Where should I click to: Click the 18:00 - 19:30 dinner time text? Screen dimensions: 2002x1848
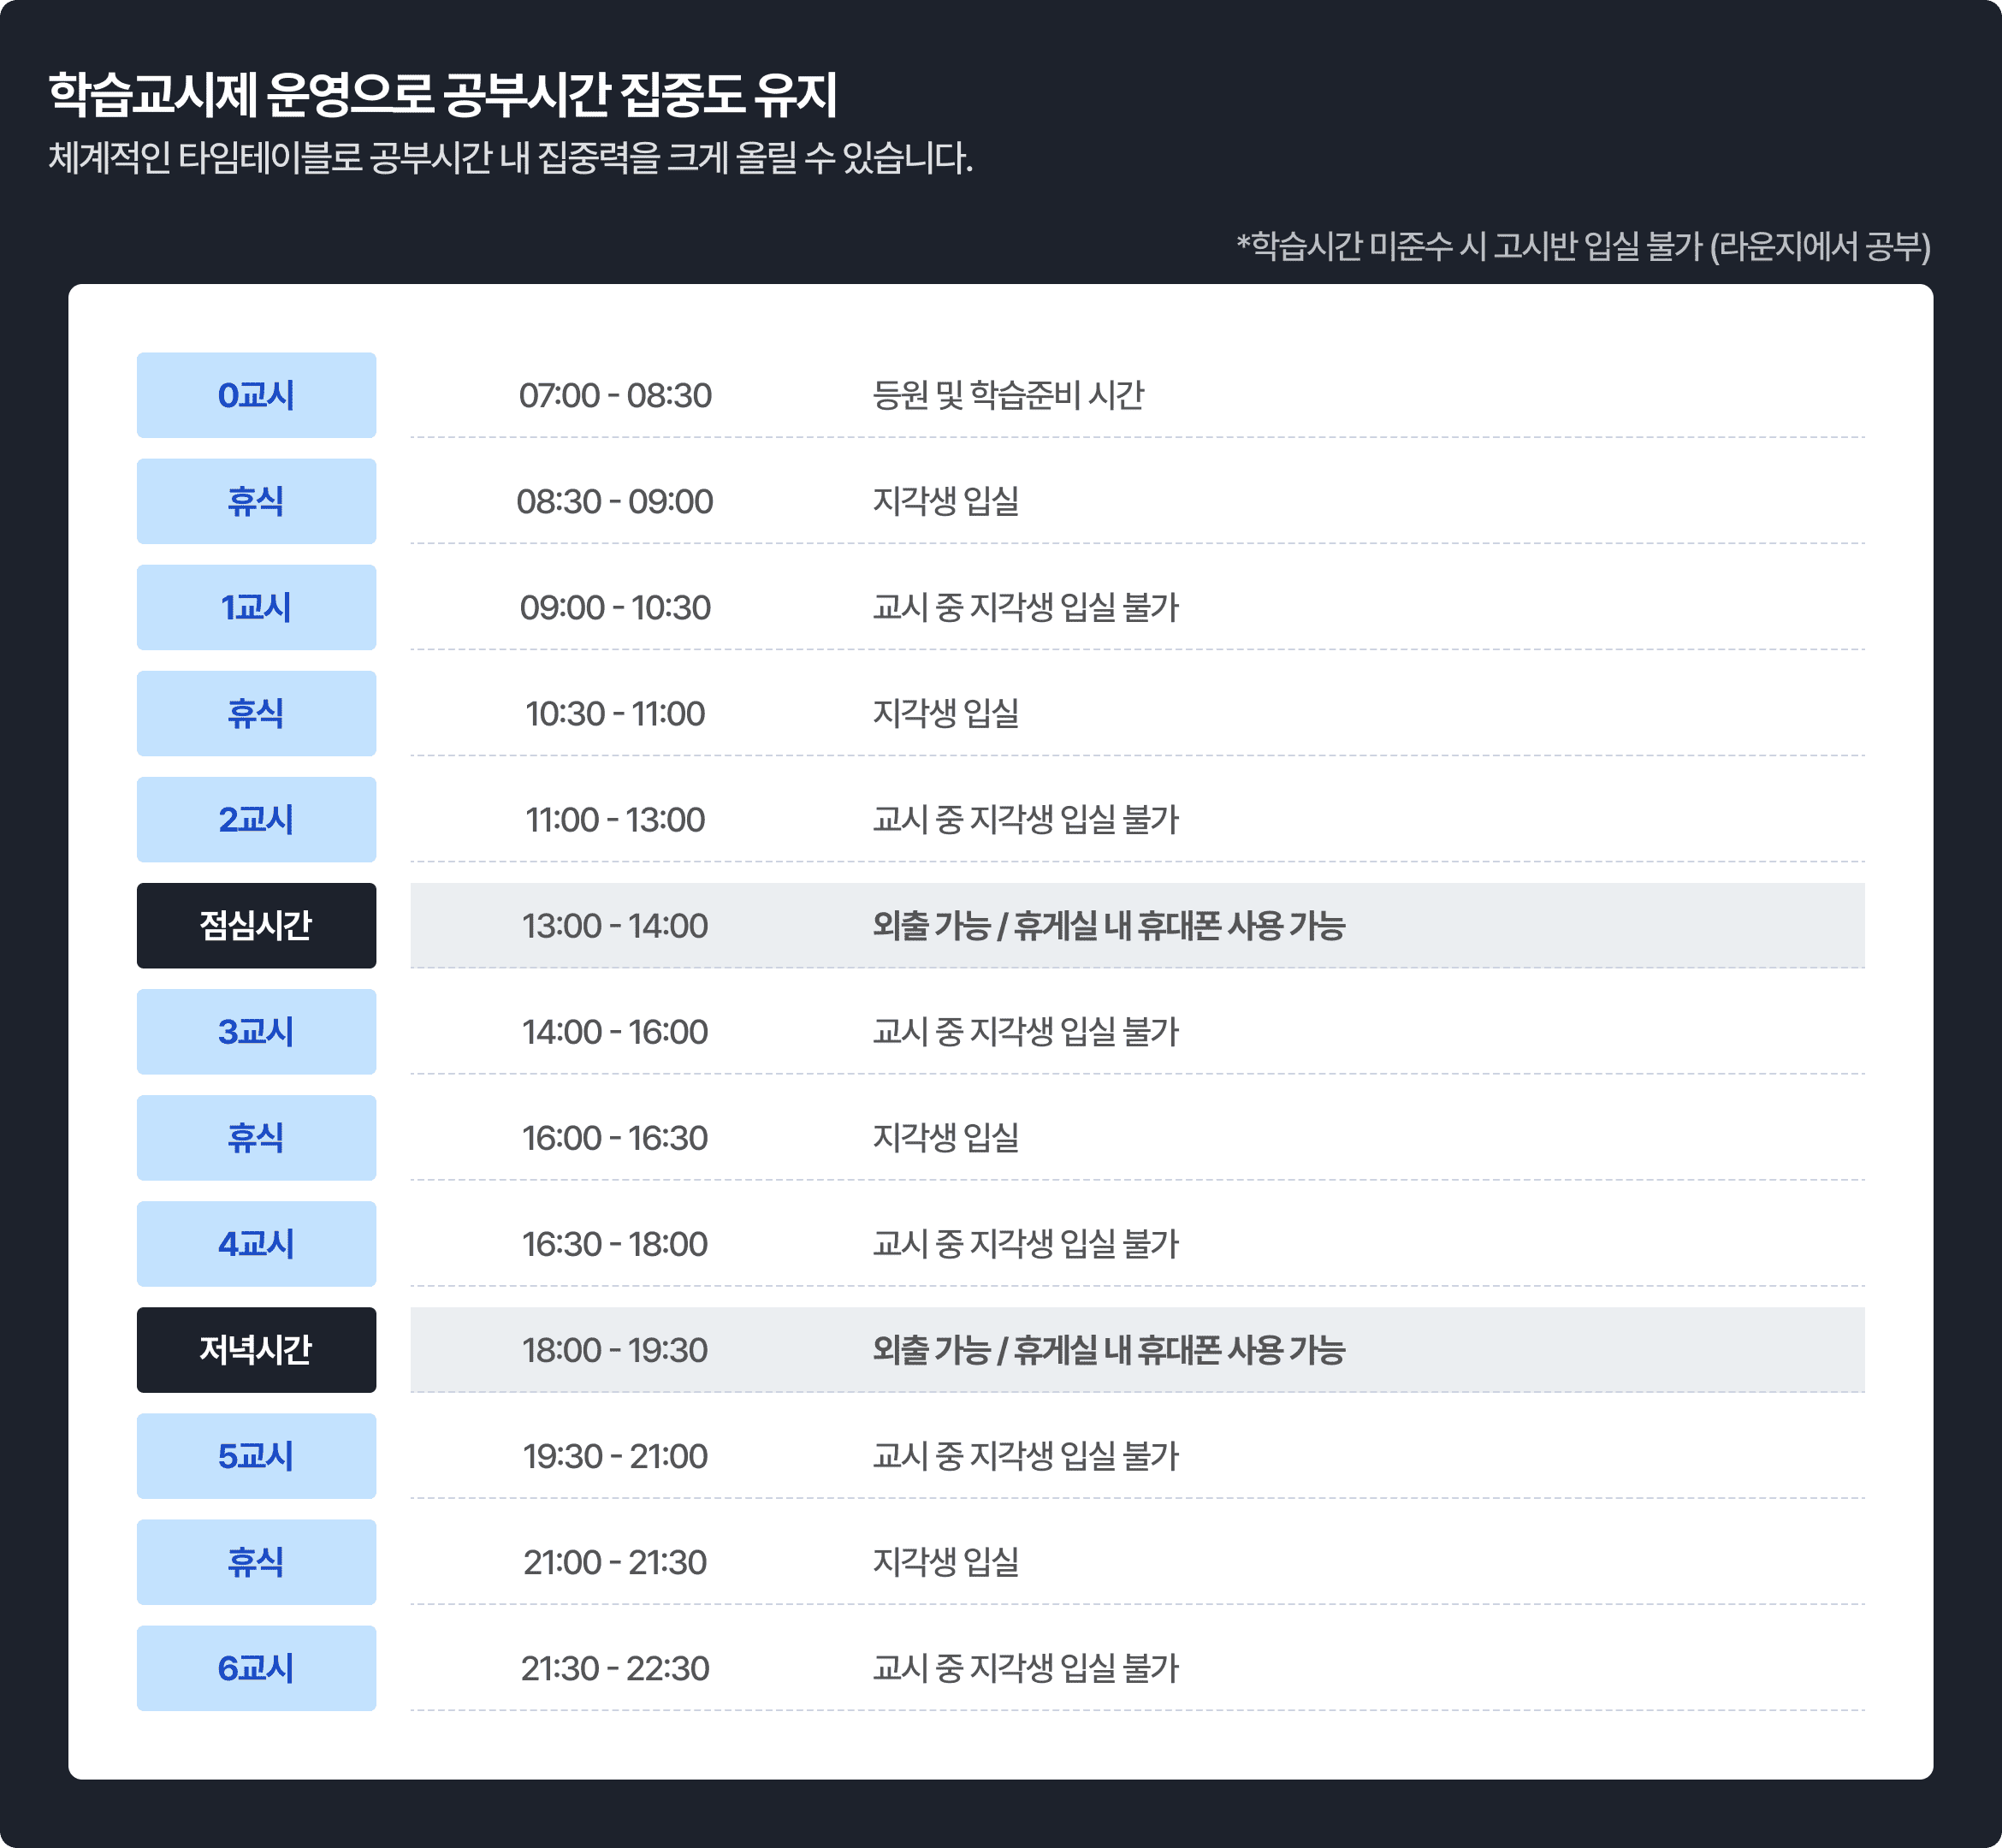[615, 1349]
